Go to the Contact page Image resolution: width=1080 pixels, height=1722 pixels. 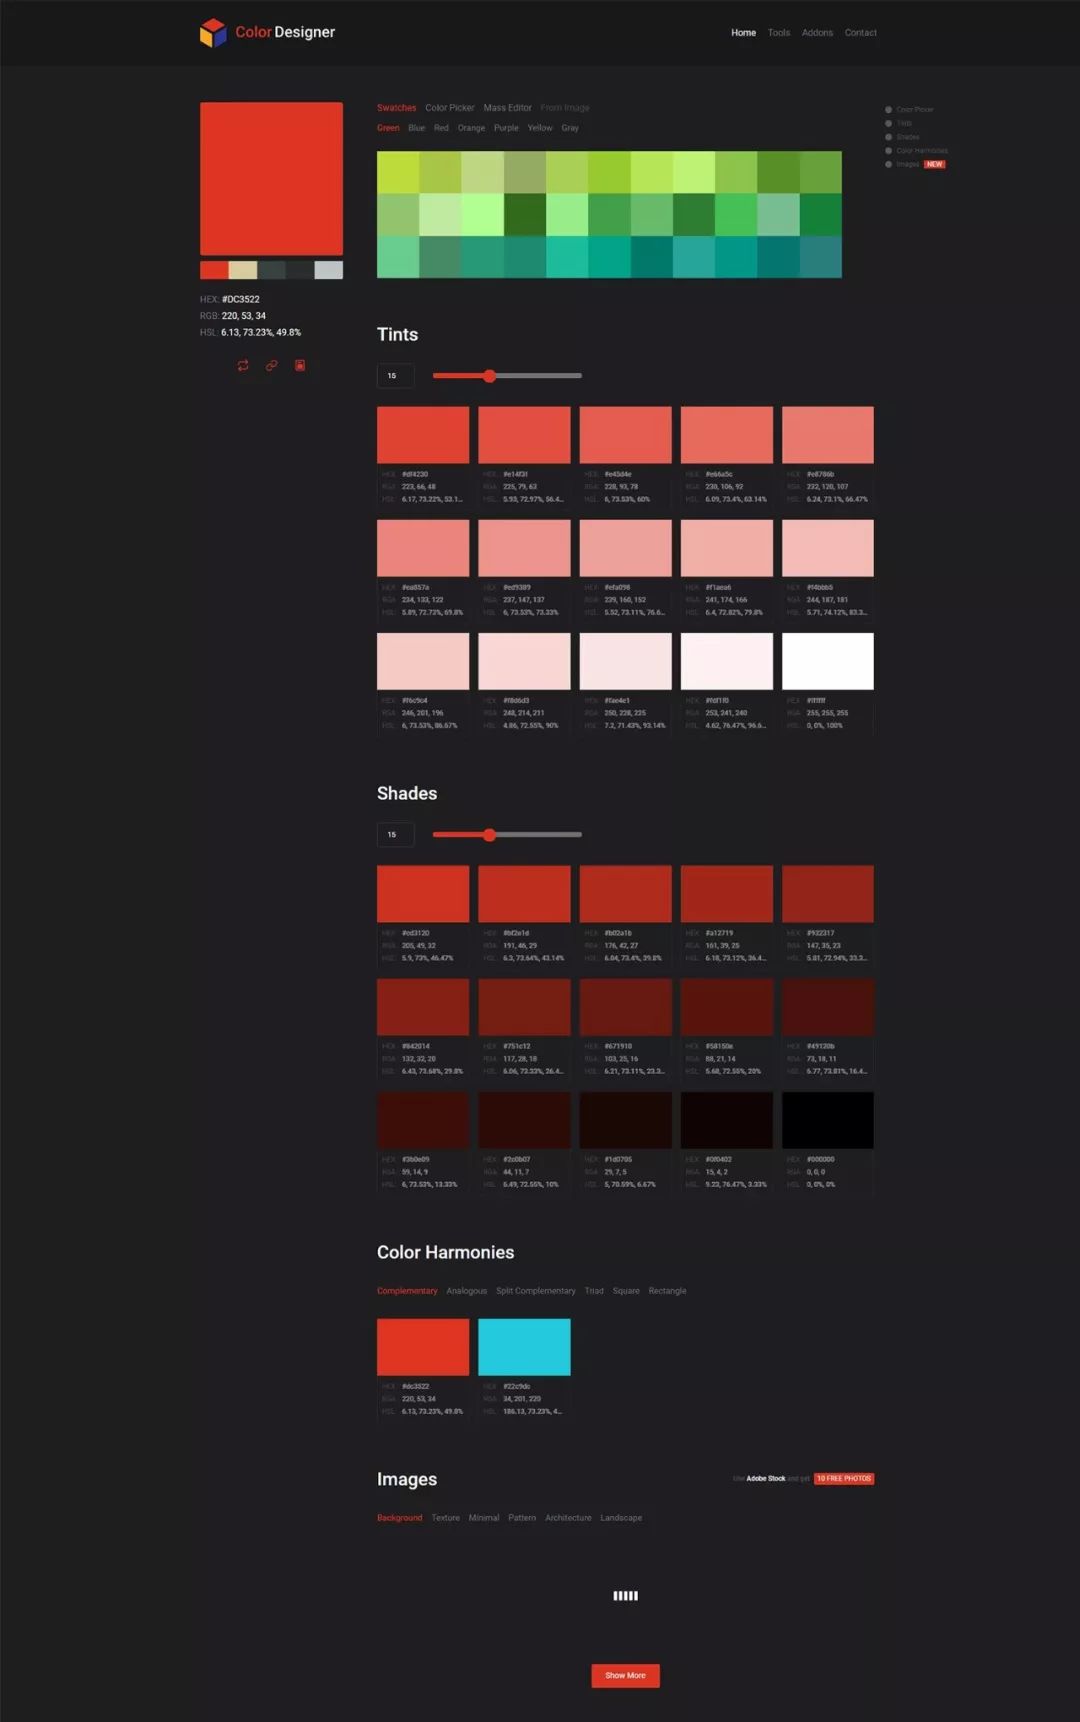tap(860, 33)
